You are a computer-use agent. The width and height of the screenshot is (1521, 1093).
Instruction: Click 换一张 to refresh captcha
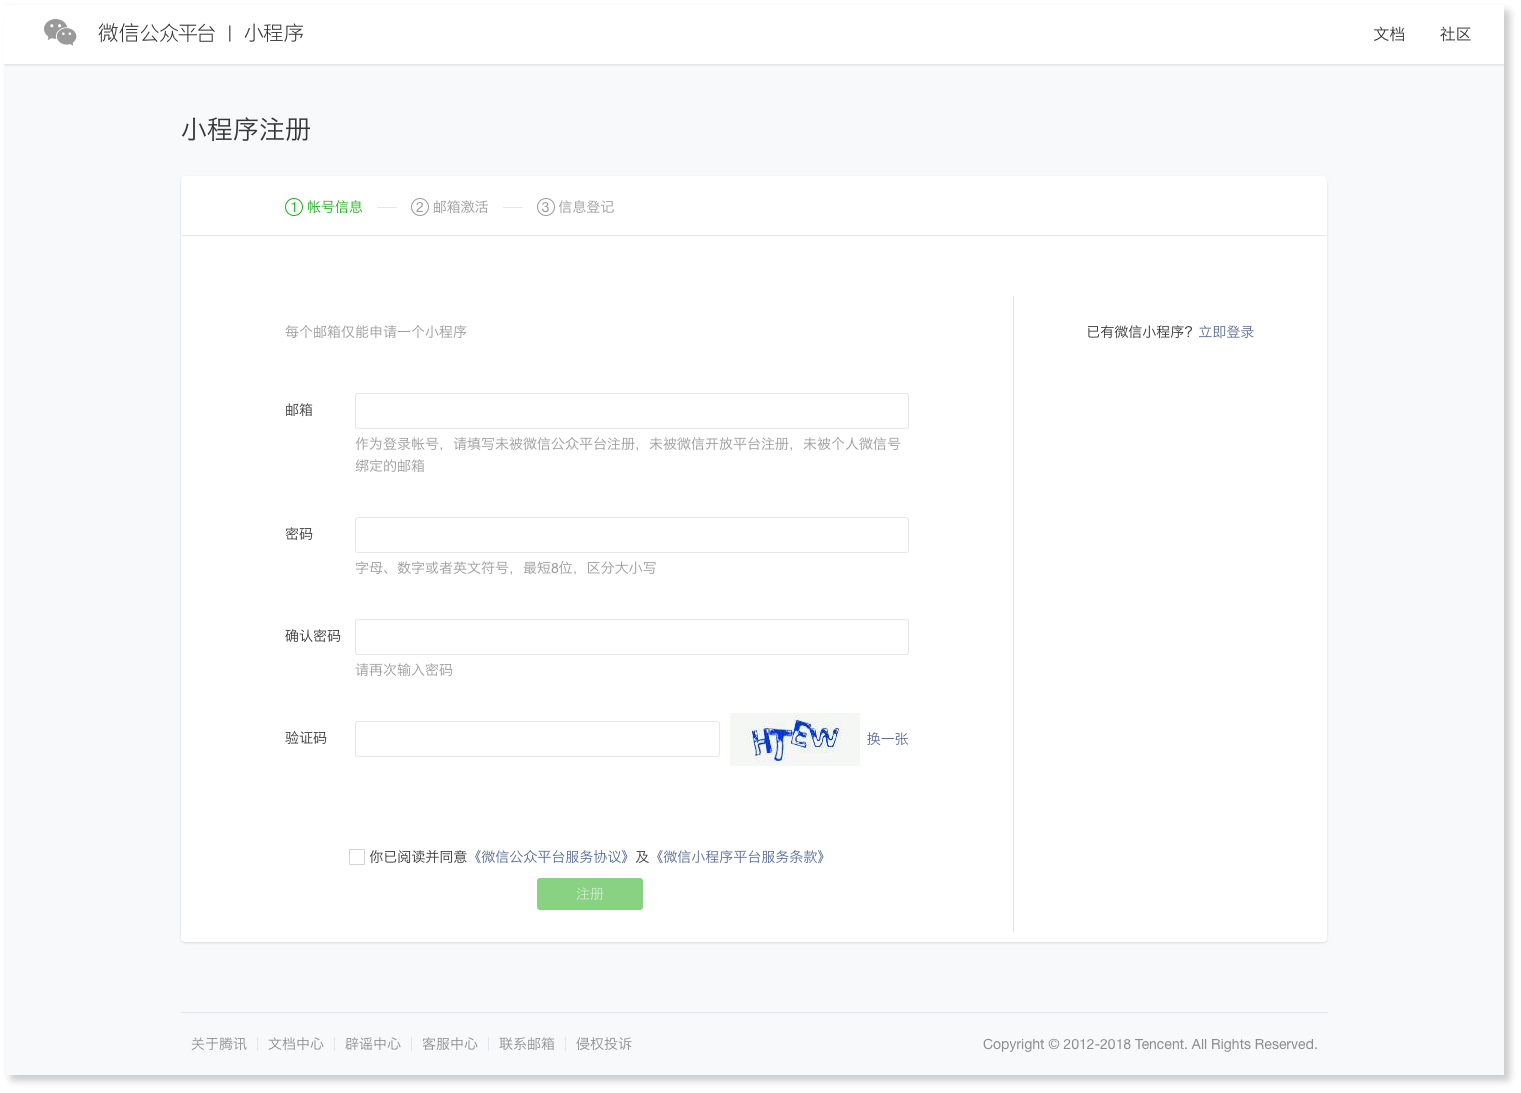coord(887,739)
